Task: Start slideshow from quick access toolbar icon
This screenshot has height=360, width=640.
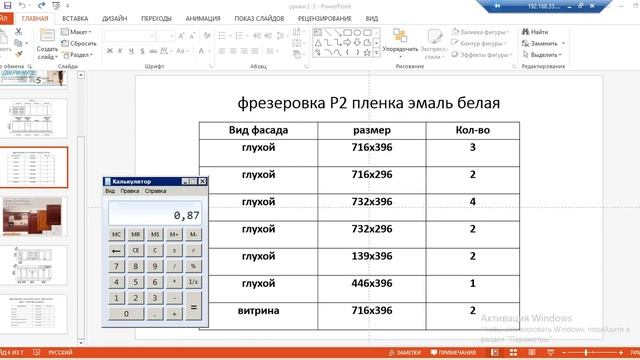Action: pos(56,5)
